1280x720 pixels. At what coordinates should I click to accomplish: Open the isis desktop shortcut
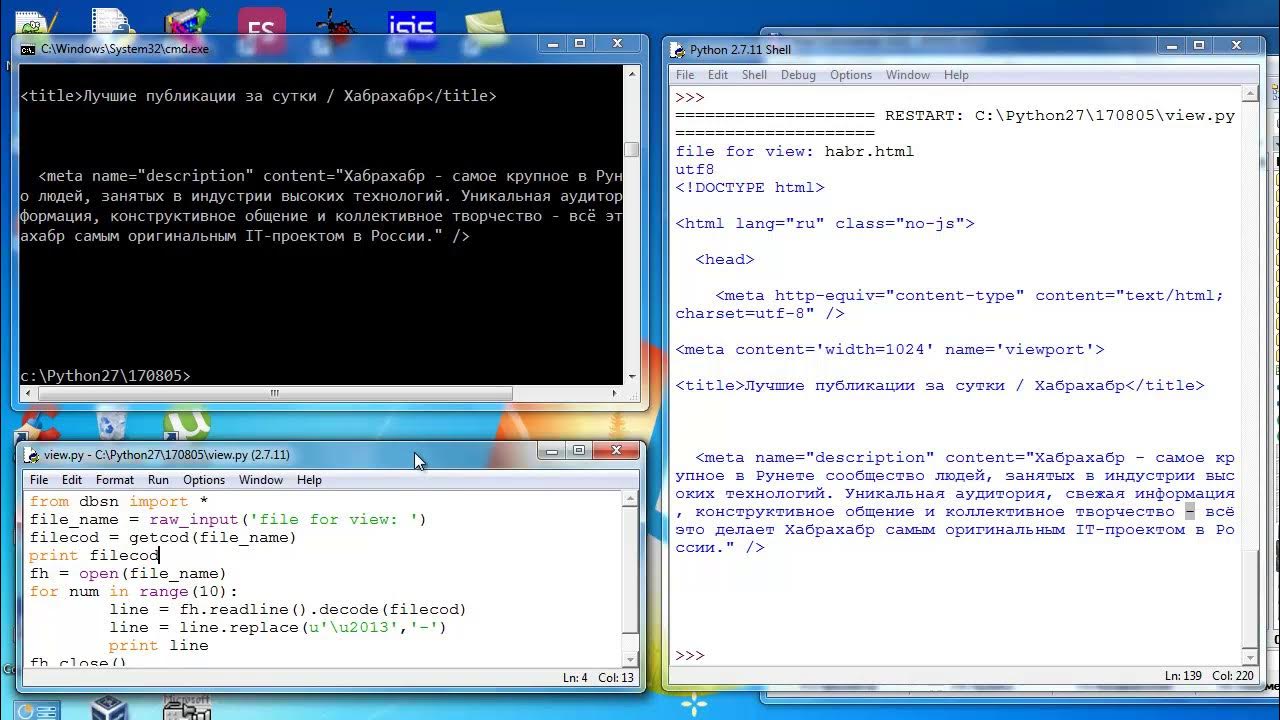(x=413, y=22)
